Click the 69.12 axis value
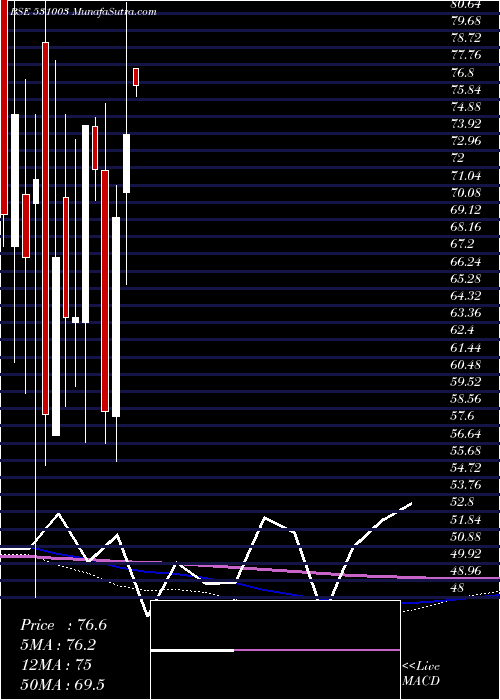 click(x=467, y=210)
